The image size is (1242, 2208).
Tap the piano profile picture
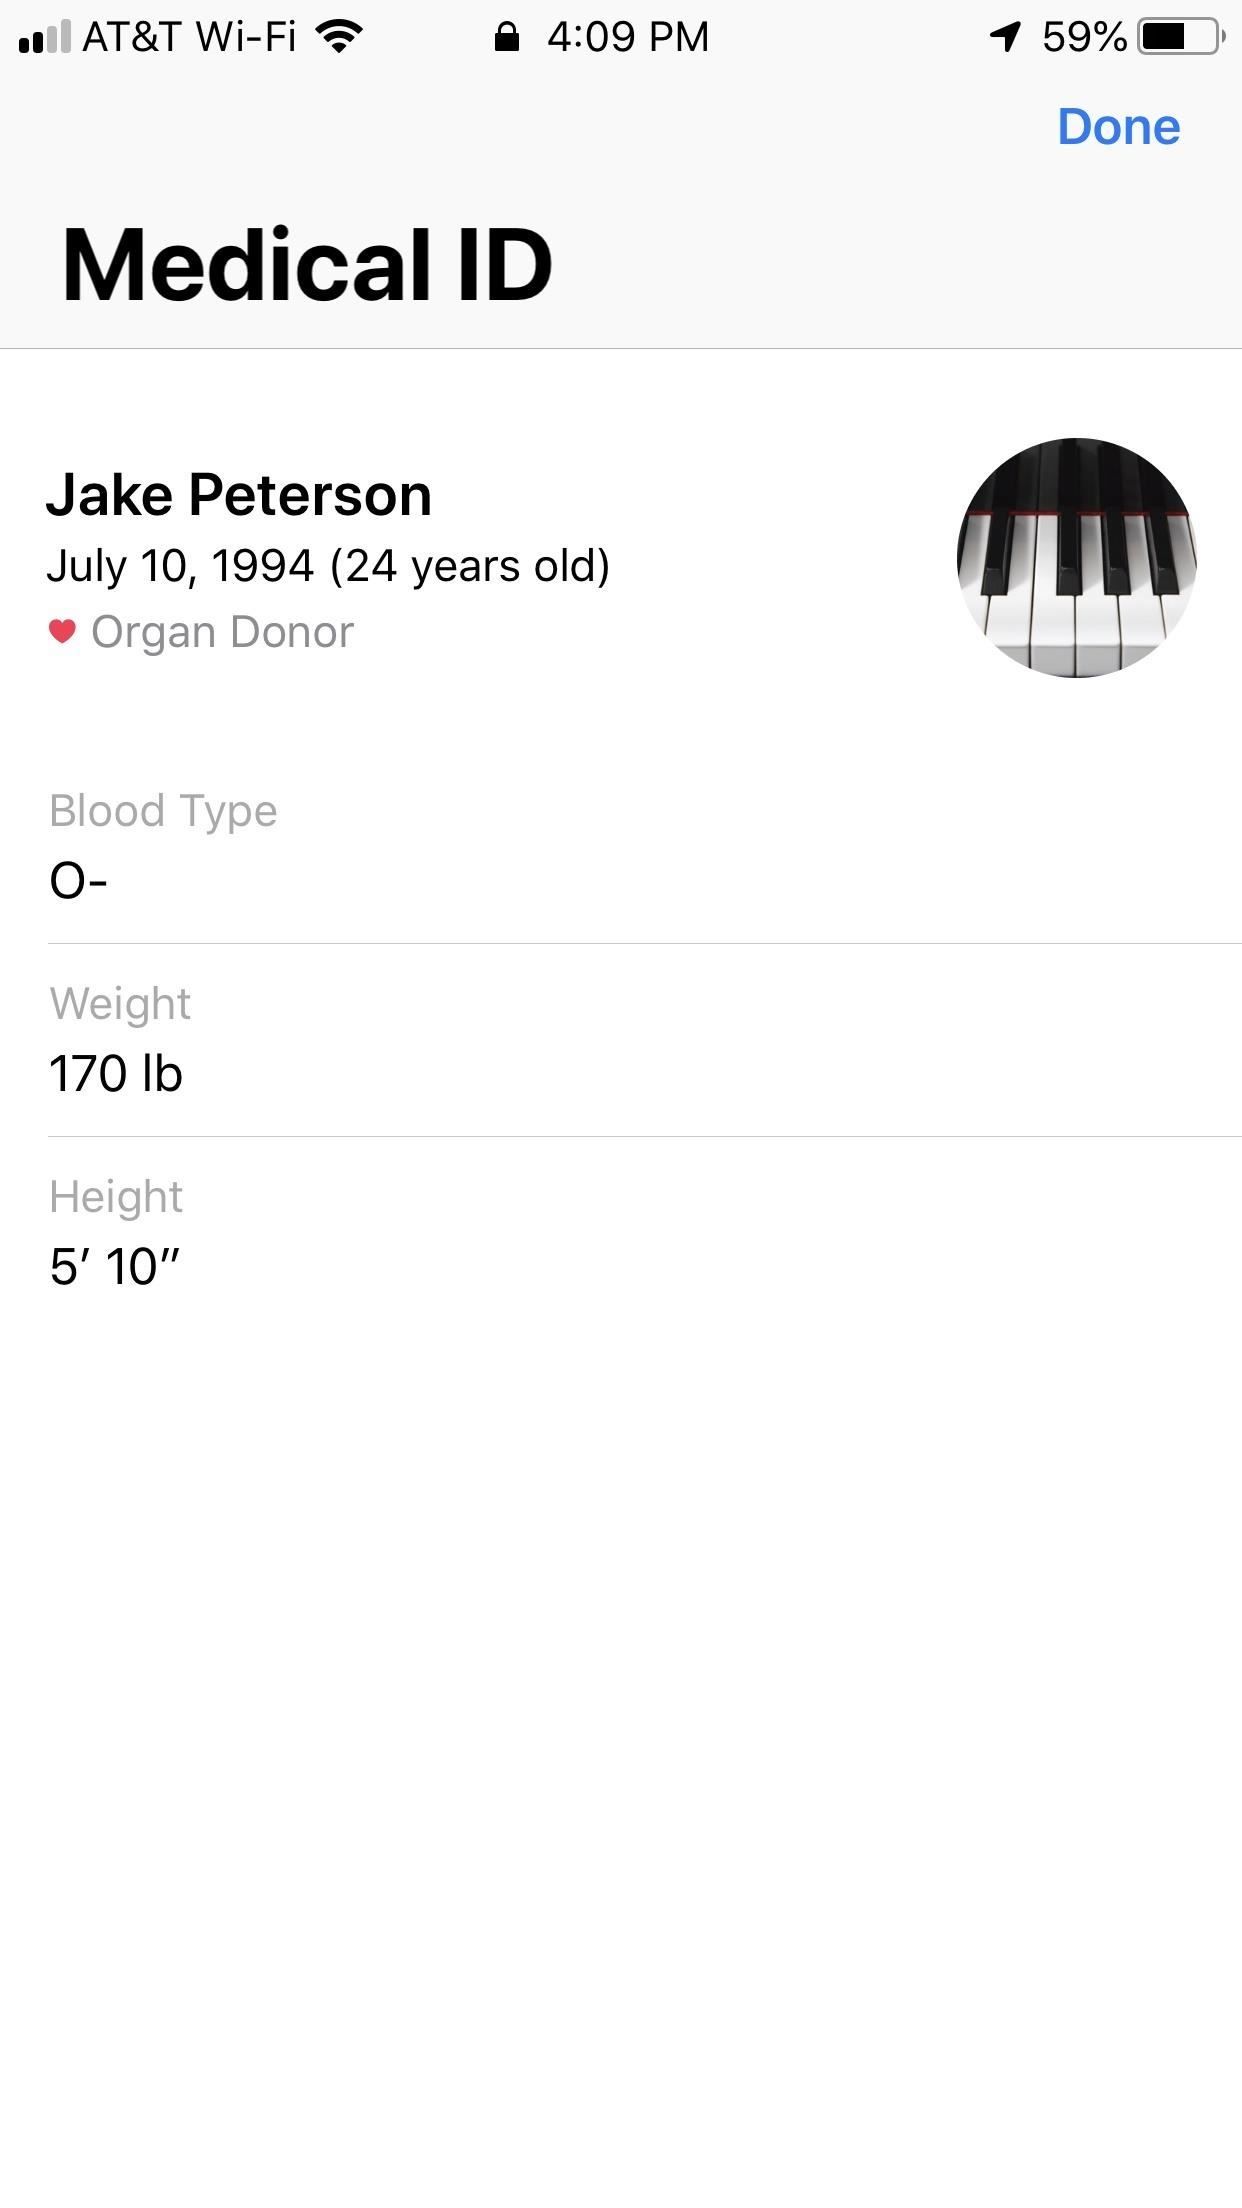[x=1076, y=557]
